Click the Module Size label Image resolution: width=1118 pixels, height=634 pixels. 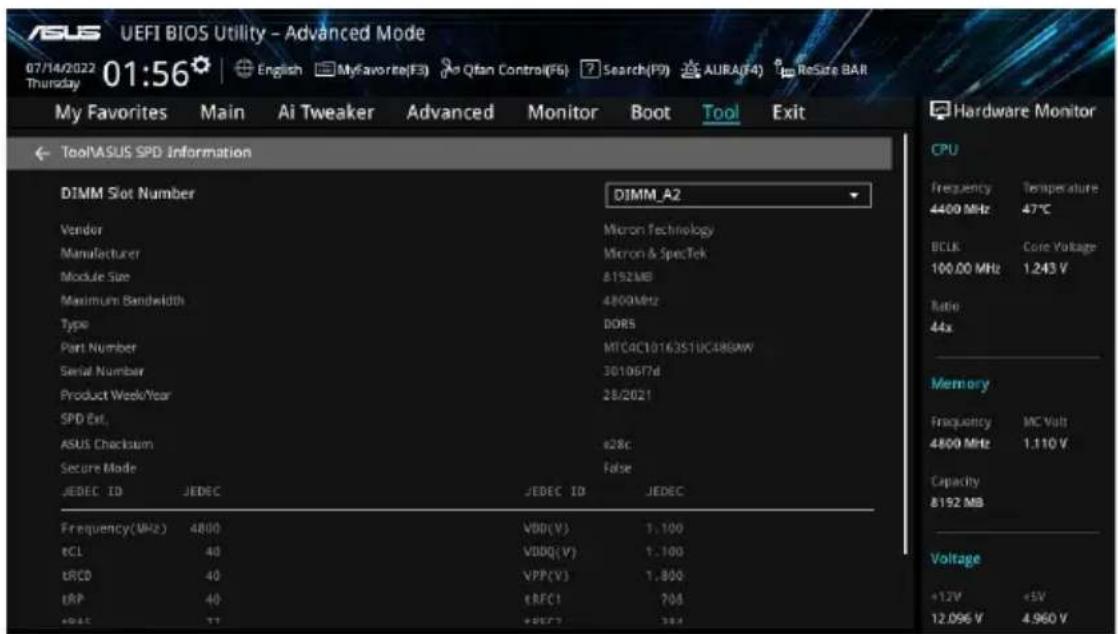(96, 277)
